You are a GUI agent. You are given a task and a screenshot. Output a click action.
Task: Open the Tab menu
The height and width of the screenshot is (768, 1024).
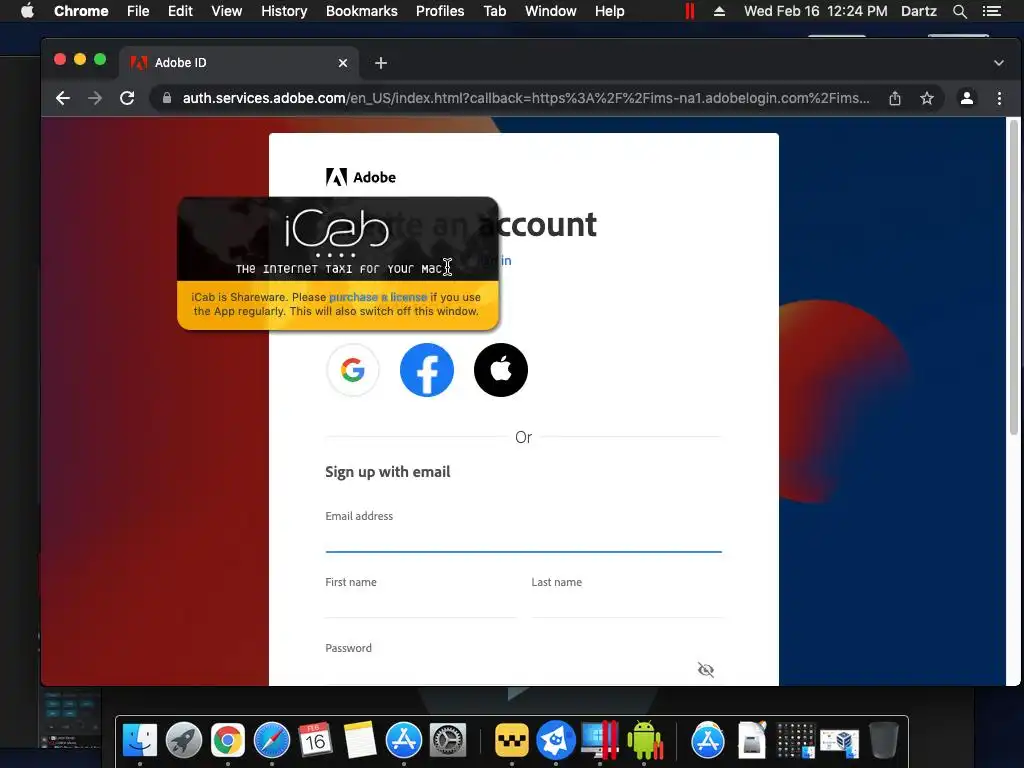[x=495, y=11]
